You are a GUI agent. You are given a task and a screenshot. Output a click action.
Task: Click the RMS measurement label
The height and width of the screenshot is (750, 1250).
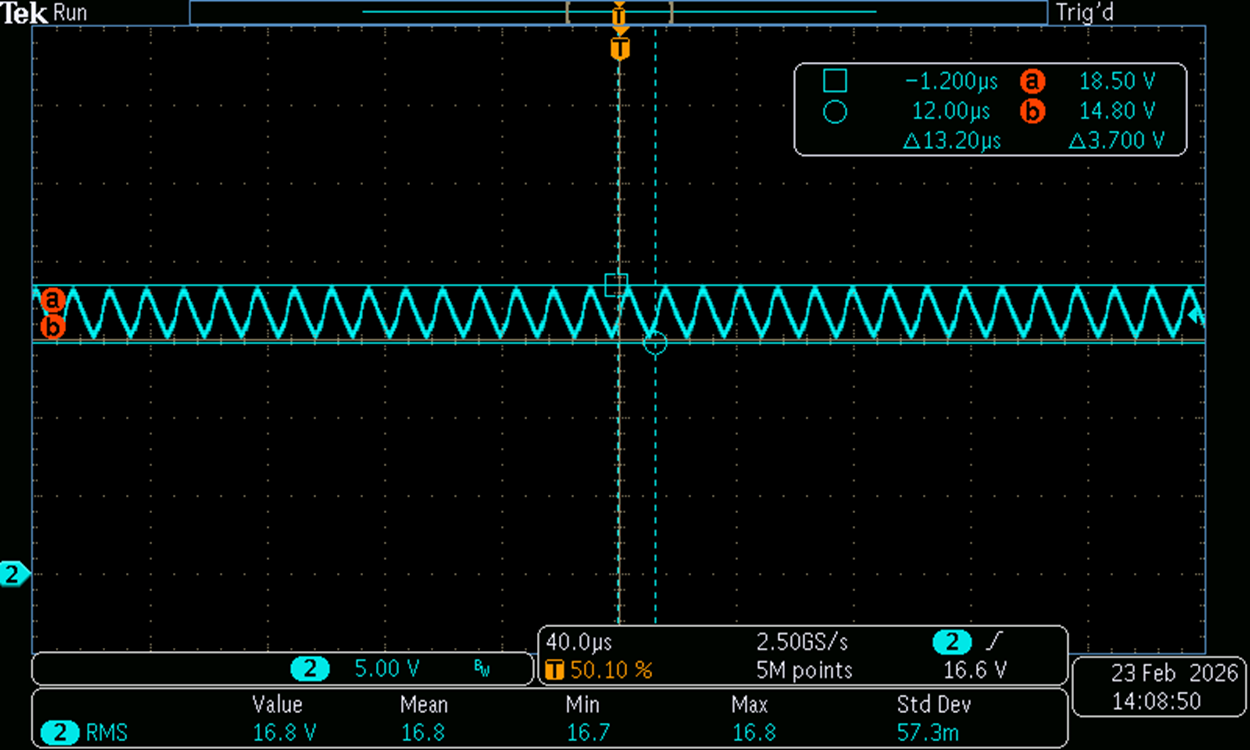click(106, 734)
